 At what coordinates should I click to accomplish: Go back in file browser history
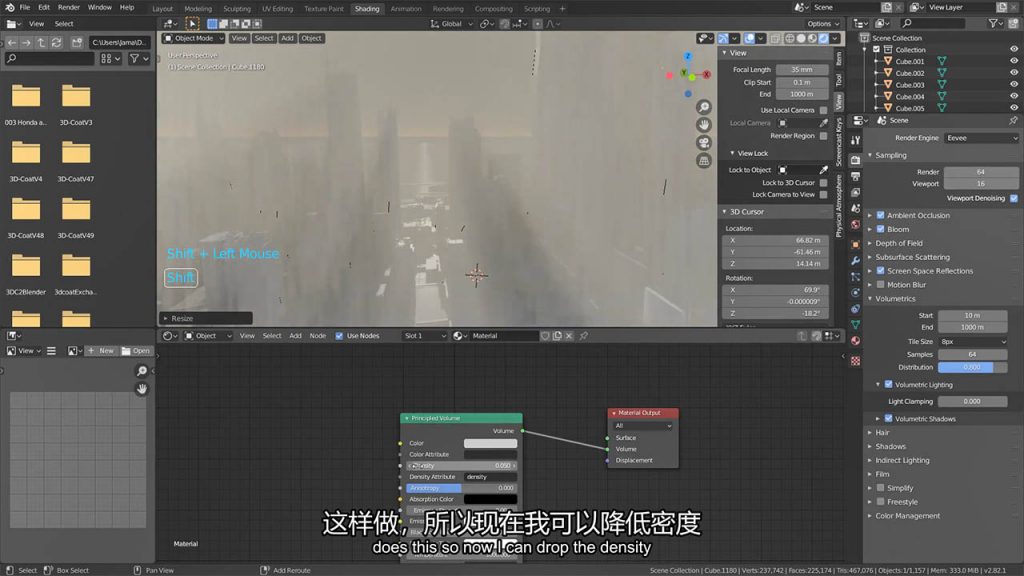coord(12,42)
